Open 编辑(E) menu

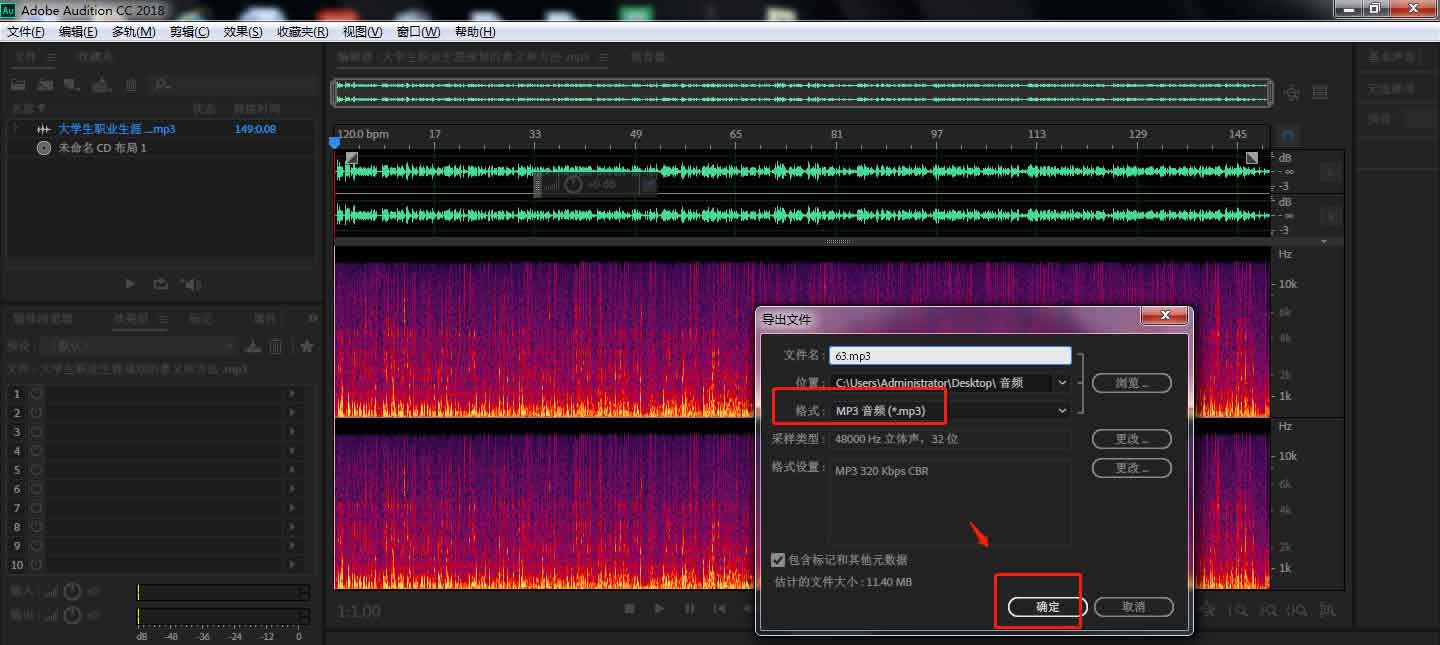coord(78,32)
